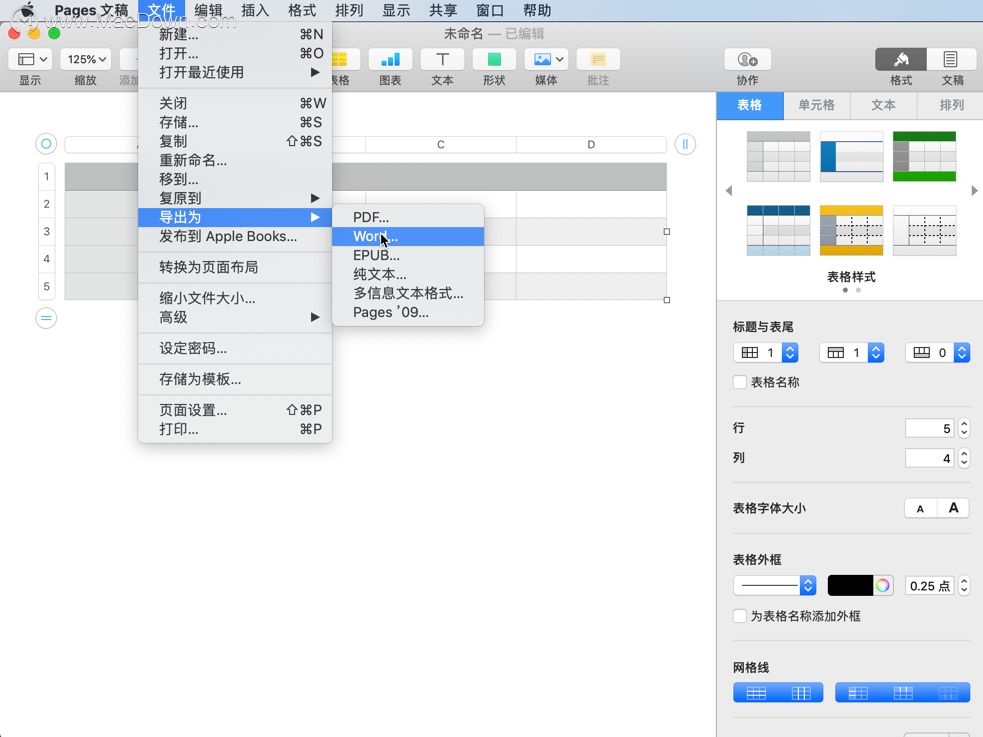Click the column count stepper for 列
Screen dimensions: 983x737
coord(964,458)
